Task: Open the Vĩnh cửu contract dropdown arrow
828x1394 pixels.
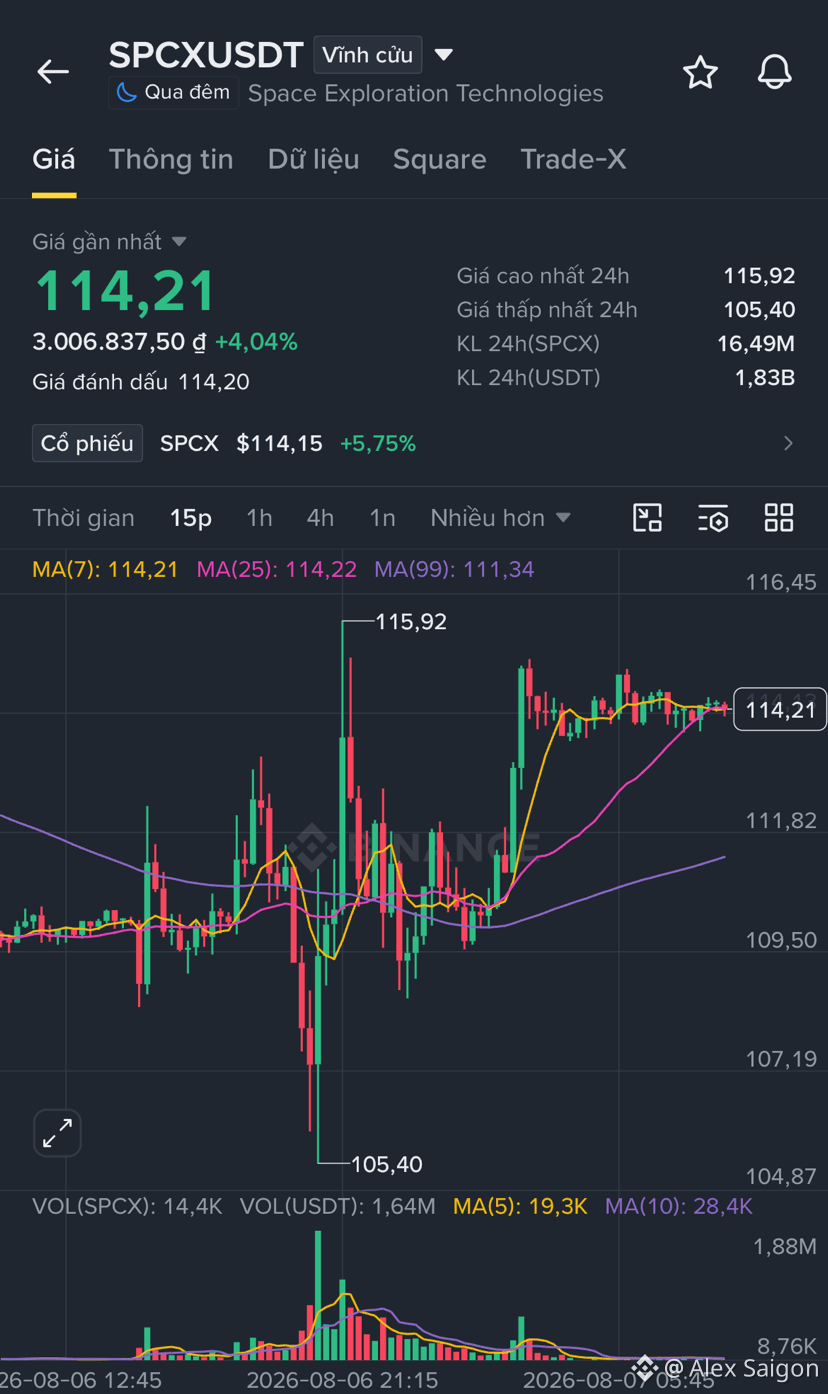Action: coord(444,55)
